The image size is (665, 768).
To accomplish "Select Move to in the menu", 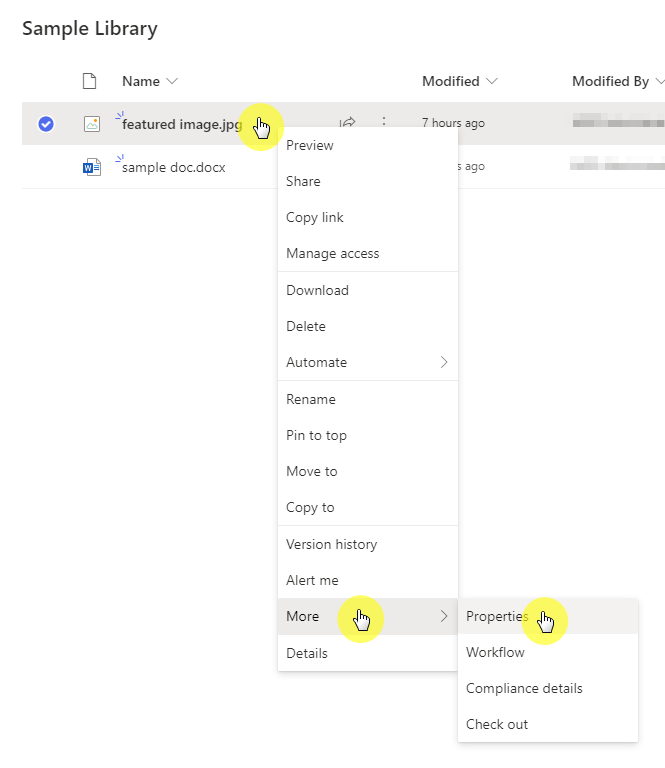I will (368, 471).
